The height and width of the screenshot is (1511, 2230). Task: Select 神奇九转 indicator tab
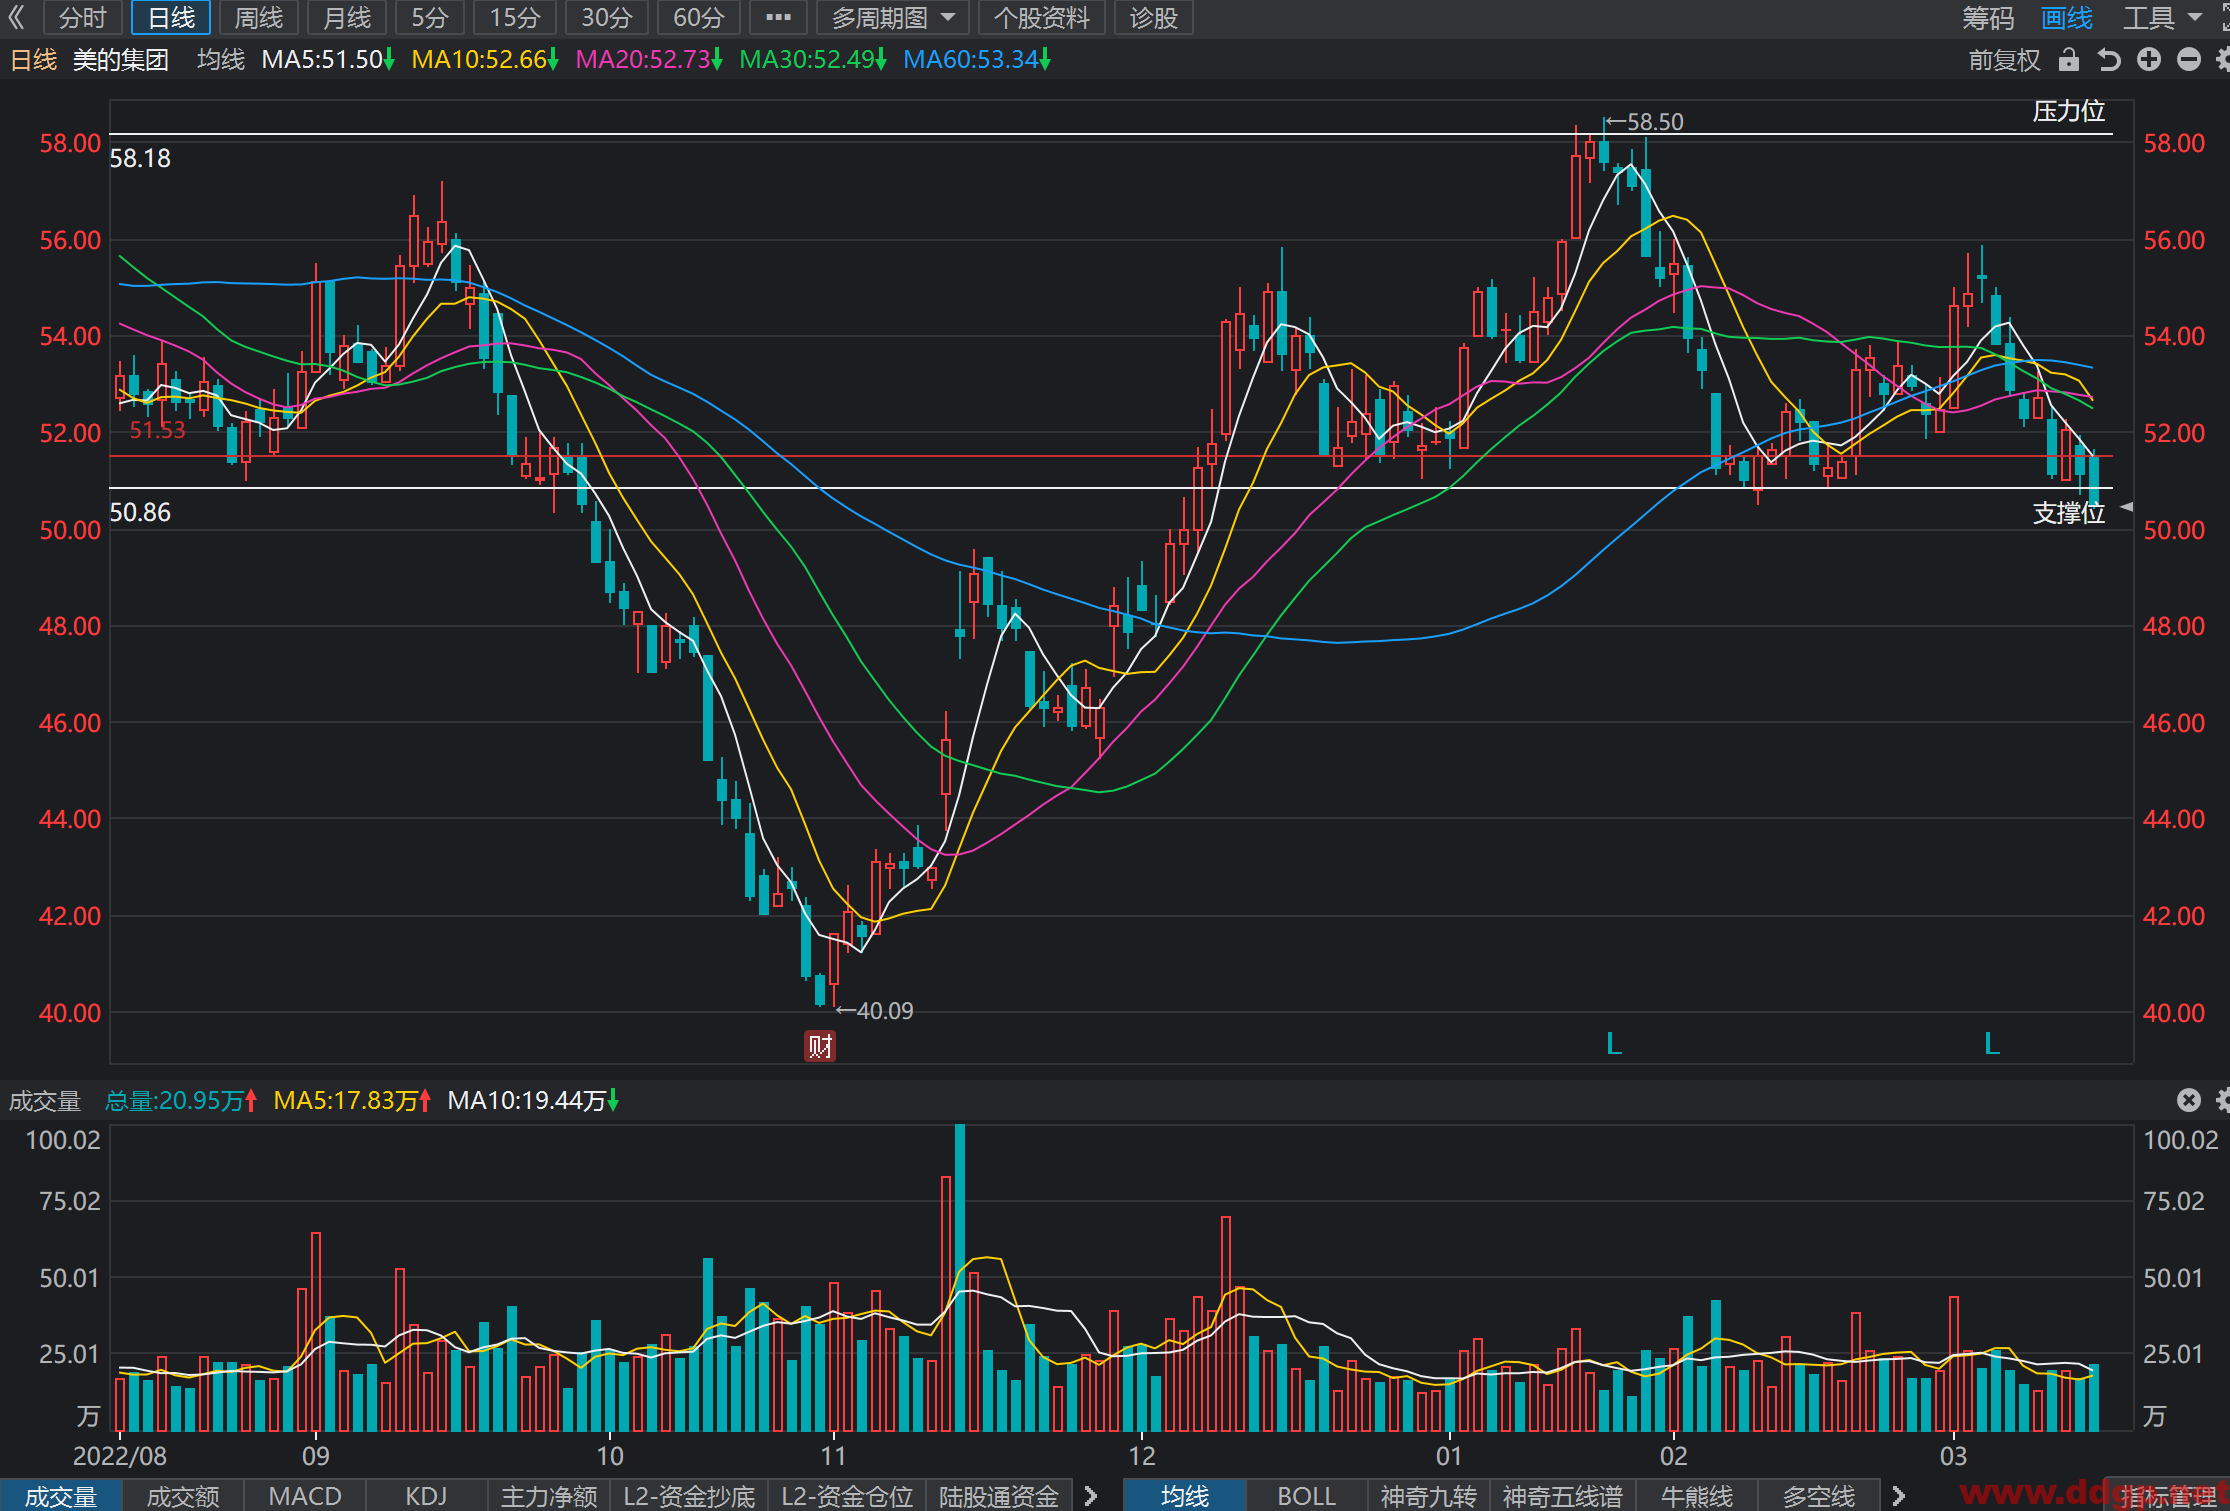click(1428, 1496)
